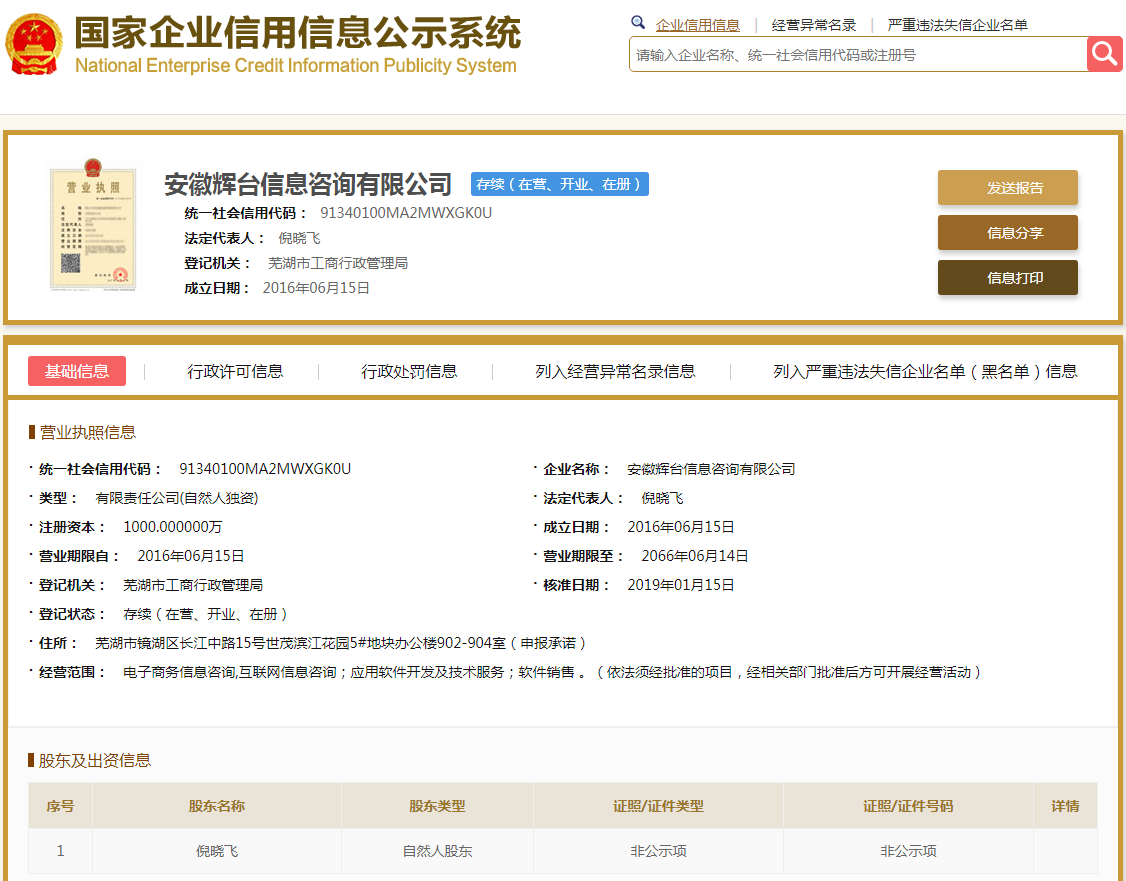Click the red search magnifier button
1126x881 pixels.
[x=1105, y=54]
